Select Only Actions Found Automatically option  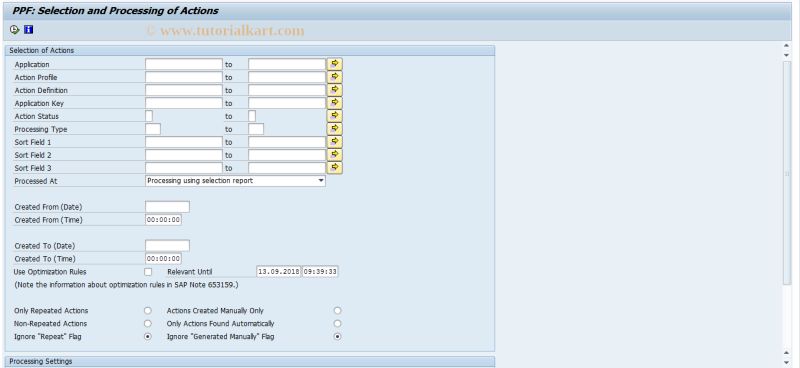(337, 324)
